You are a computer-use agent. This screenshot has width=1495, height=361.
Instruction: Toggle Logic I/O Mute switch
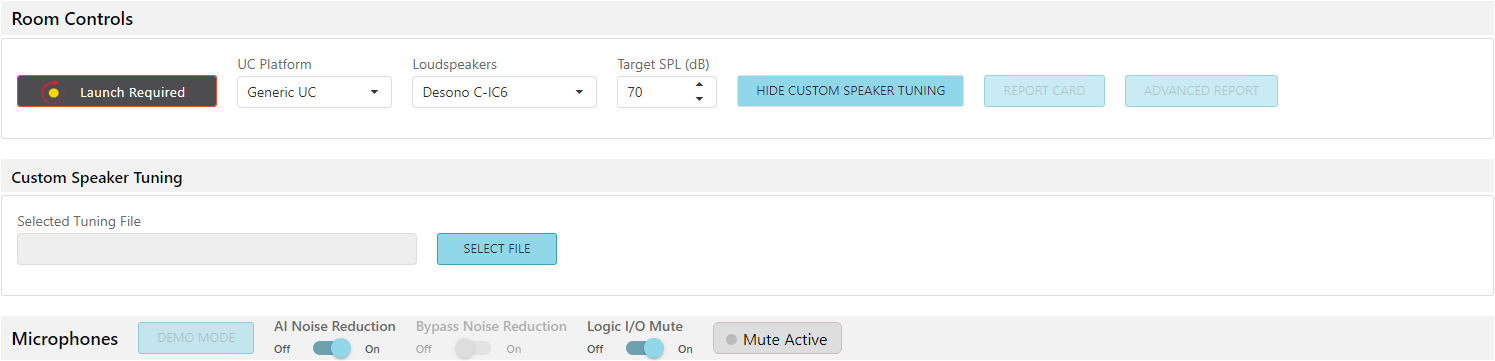pyautogui.click(x=645, y=348)
